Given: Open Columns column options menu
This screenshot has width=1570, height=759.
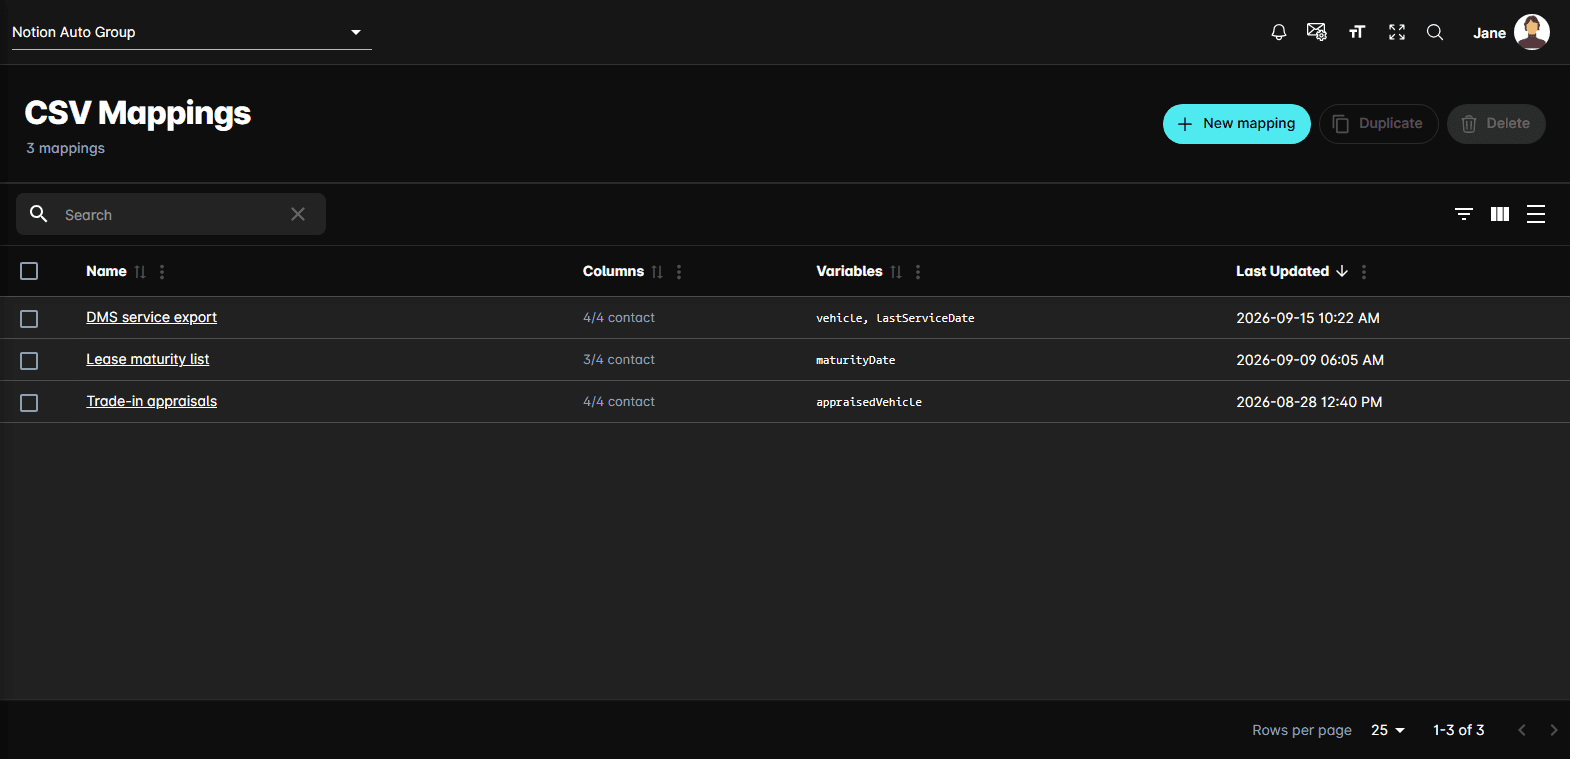Looking at the screenshot, I should pos(679,272).
